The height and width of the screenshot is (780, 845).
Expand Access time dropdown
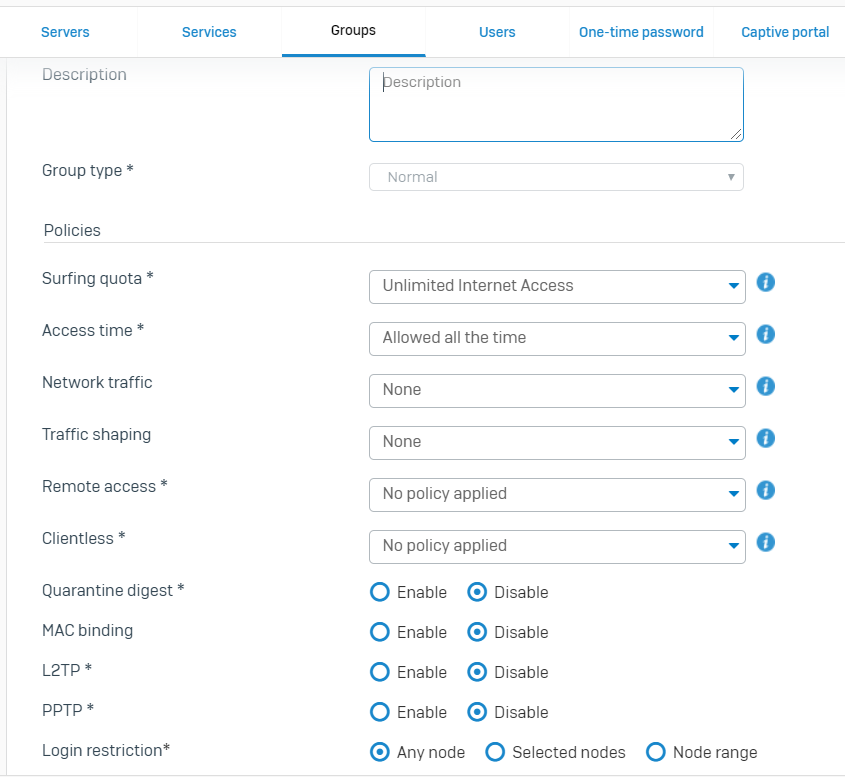pos(557,338)
